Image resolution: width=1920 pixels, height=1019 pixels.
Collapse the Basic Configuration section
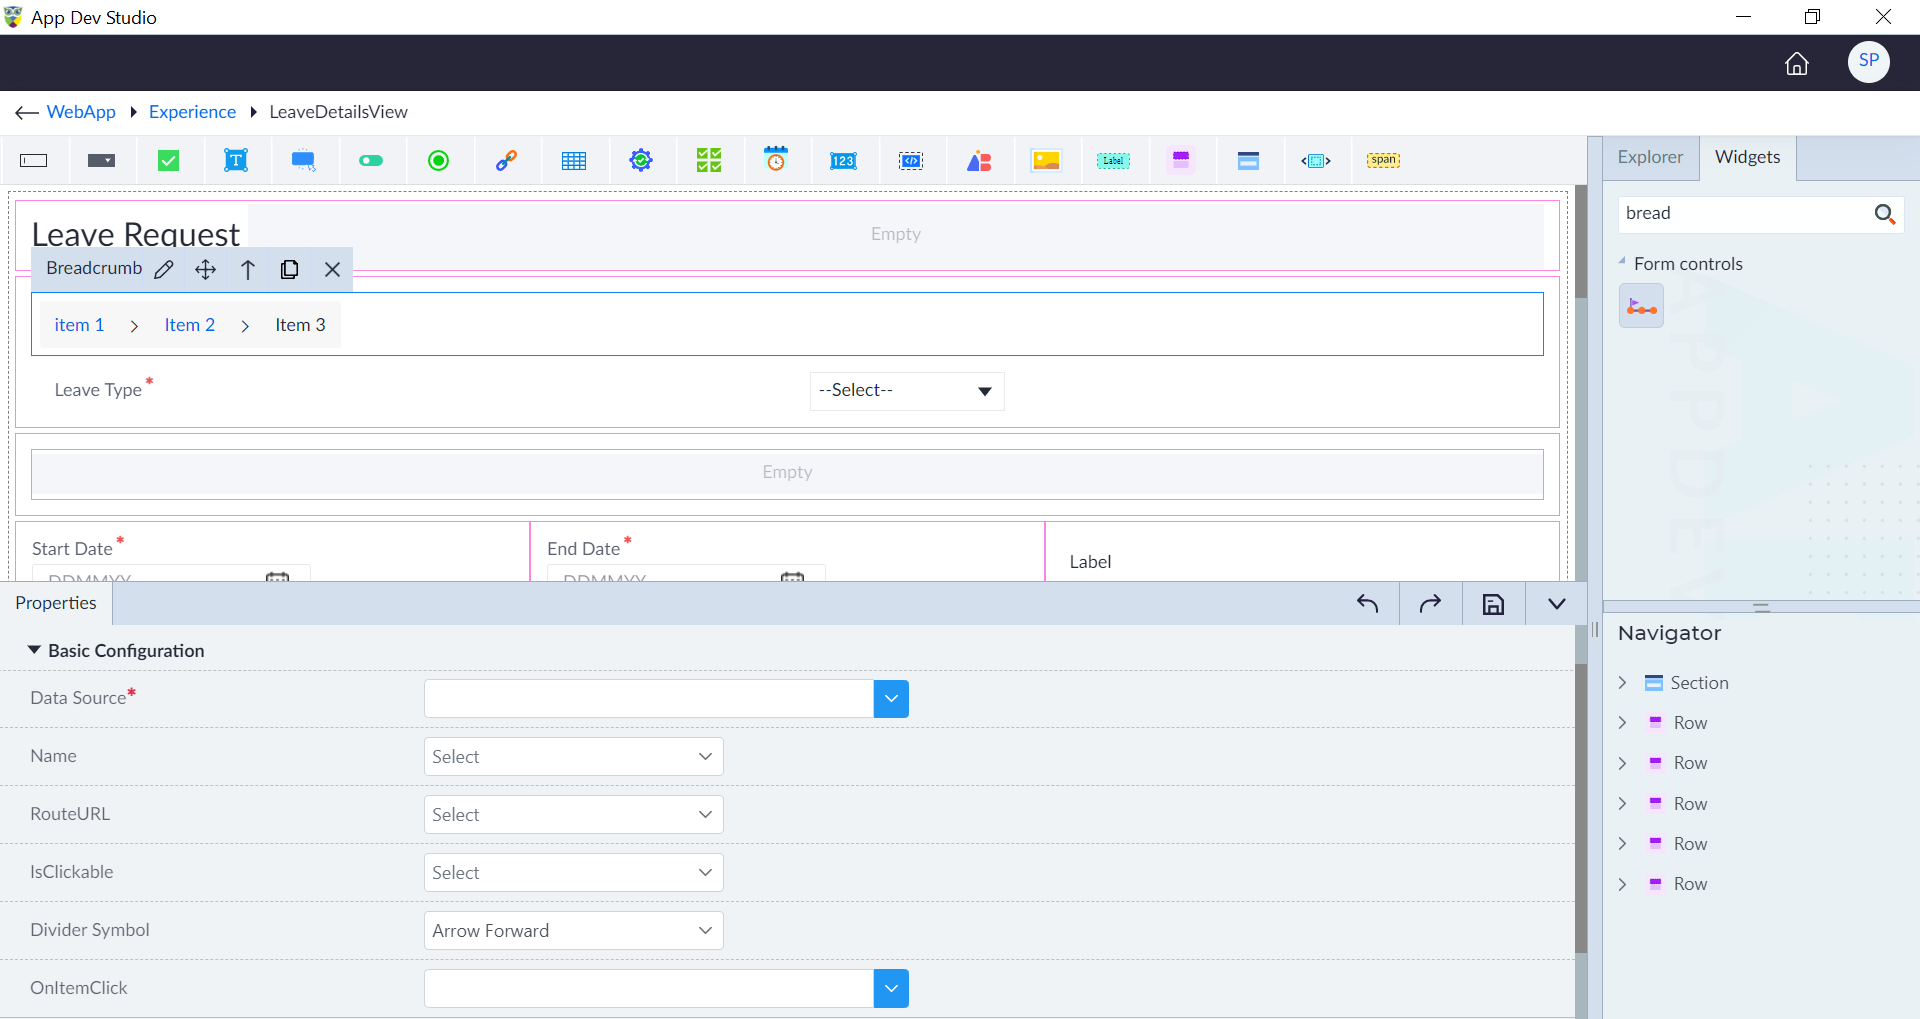[x=34, y=650]
